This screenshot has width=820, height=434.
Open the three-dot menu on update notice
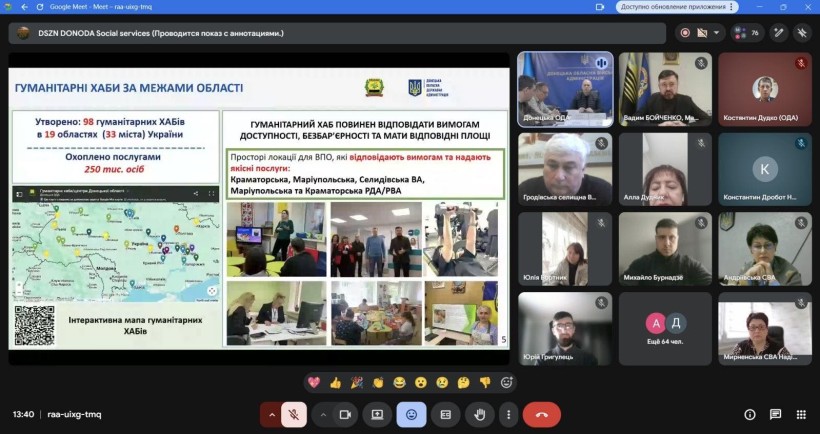tap(732, 7)
